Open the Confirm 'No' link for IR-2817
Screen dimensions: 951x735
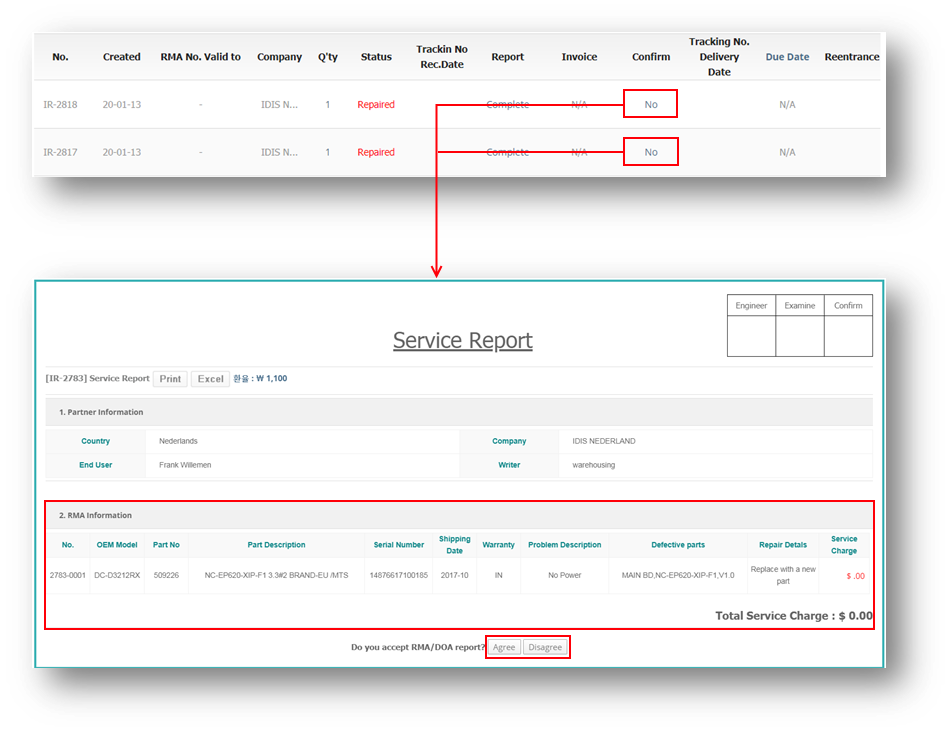click(651, 152)
